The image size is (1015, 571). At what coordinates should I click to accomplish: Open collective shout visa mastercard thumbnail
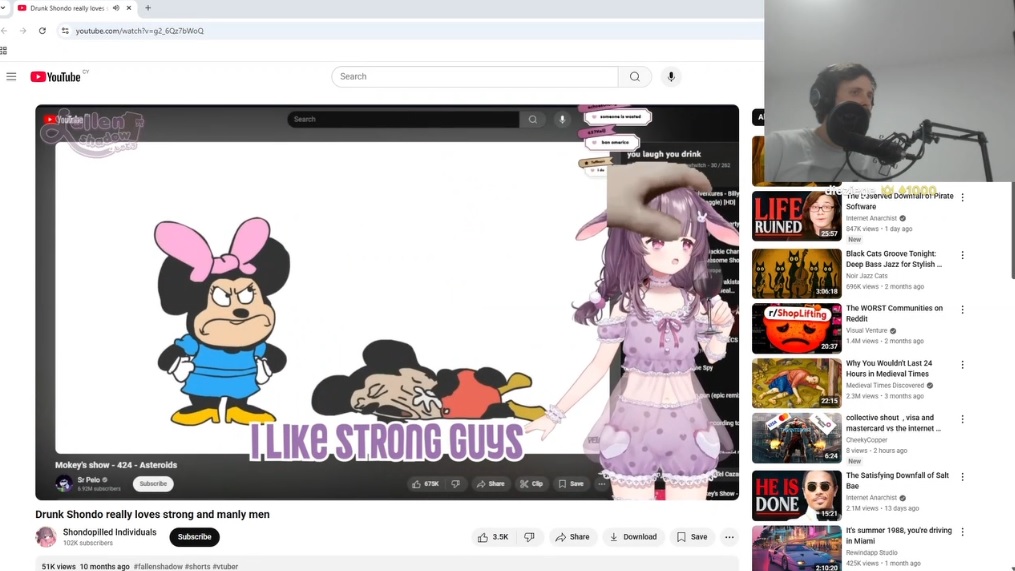pos(796,438)
